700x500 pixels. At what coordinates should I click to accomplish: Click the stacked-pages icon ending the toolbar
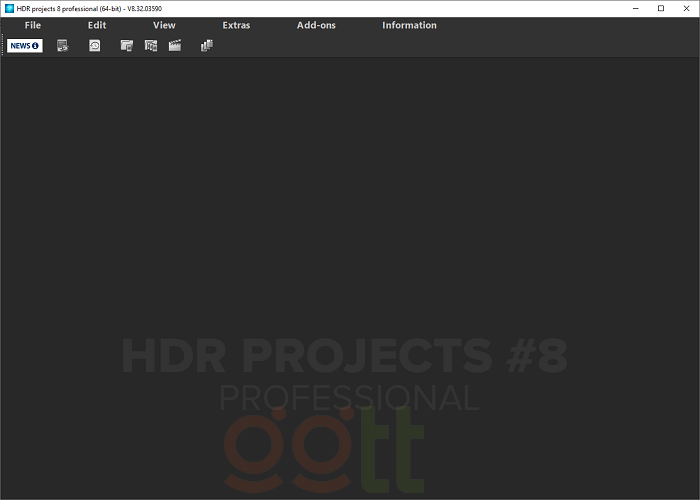click(207, 45)
